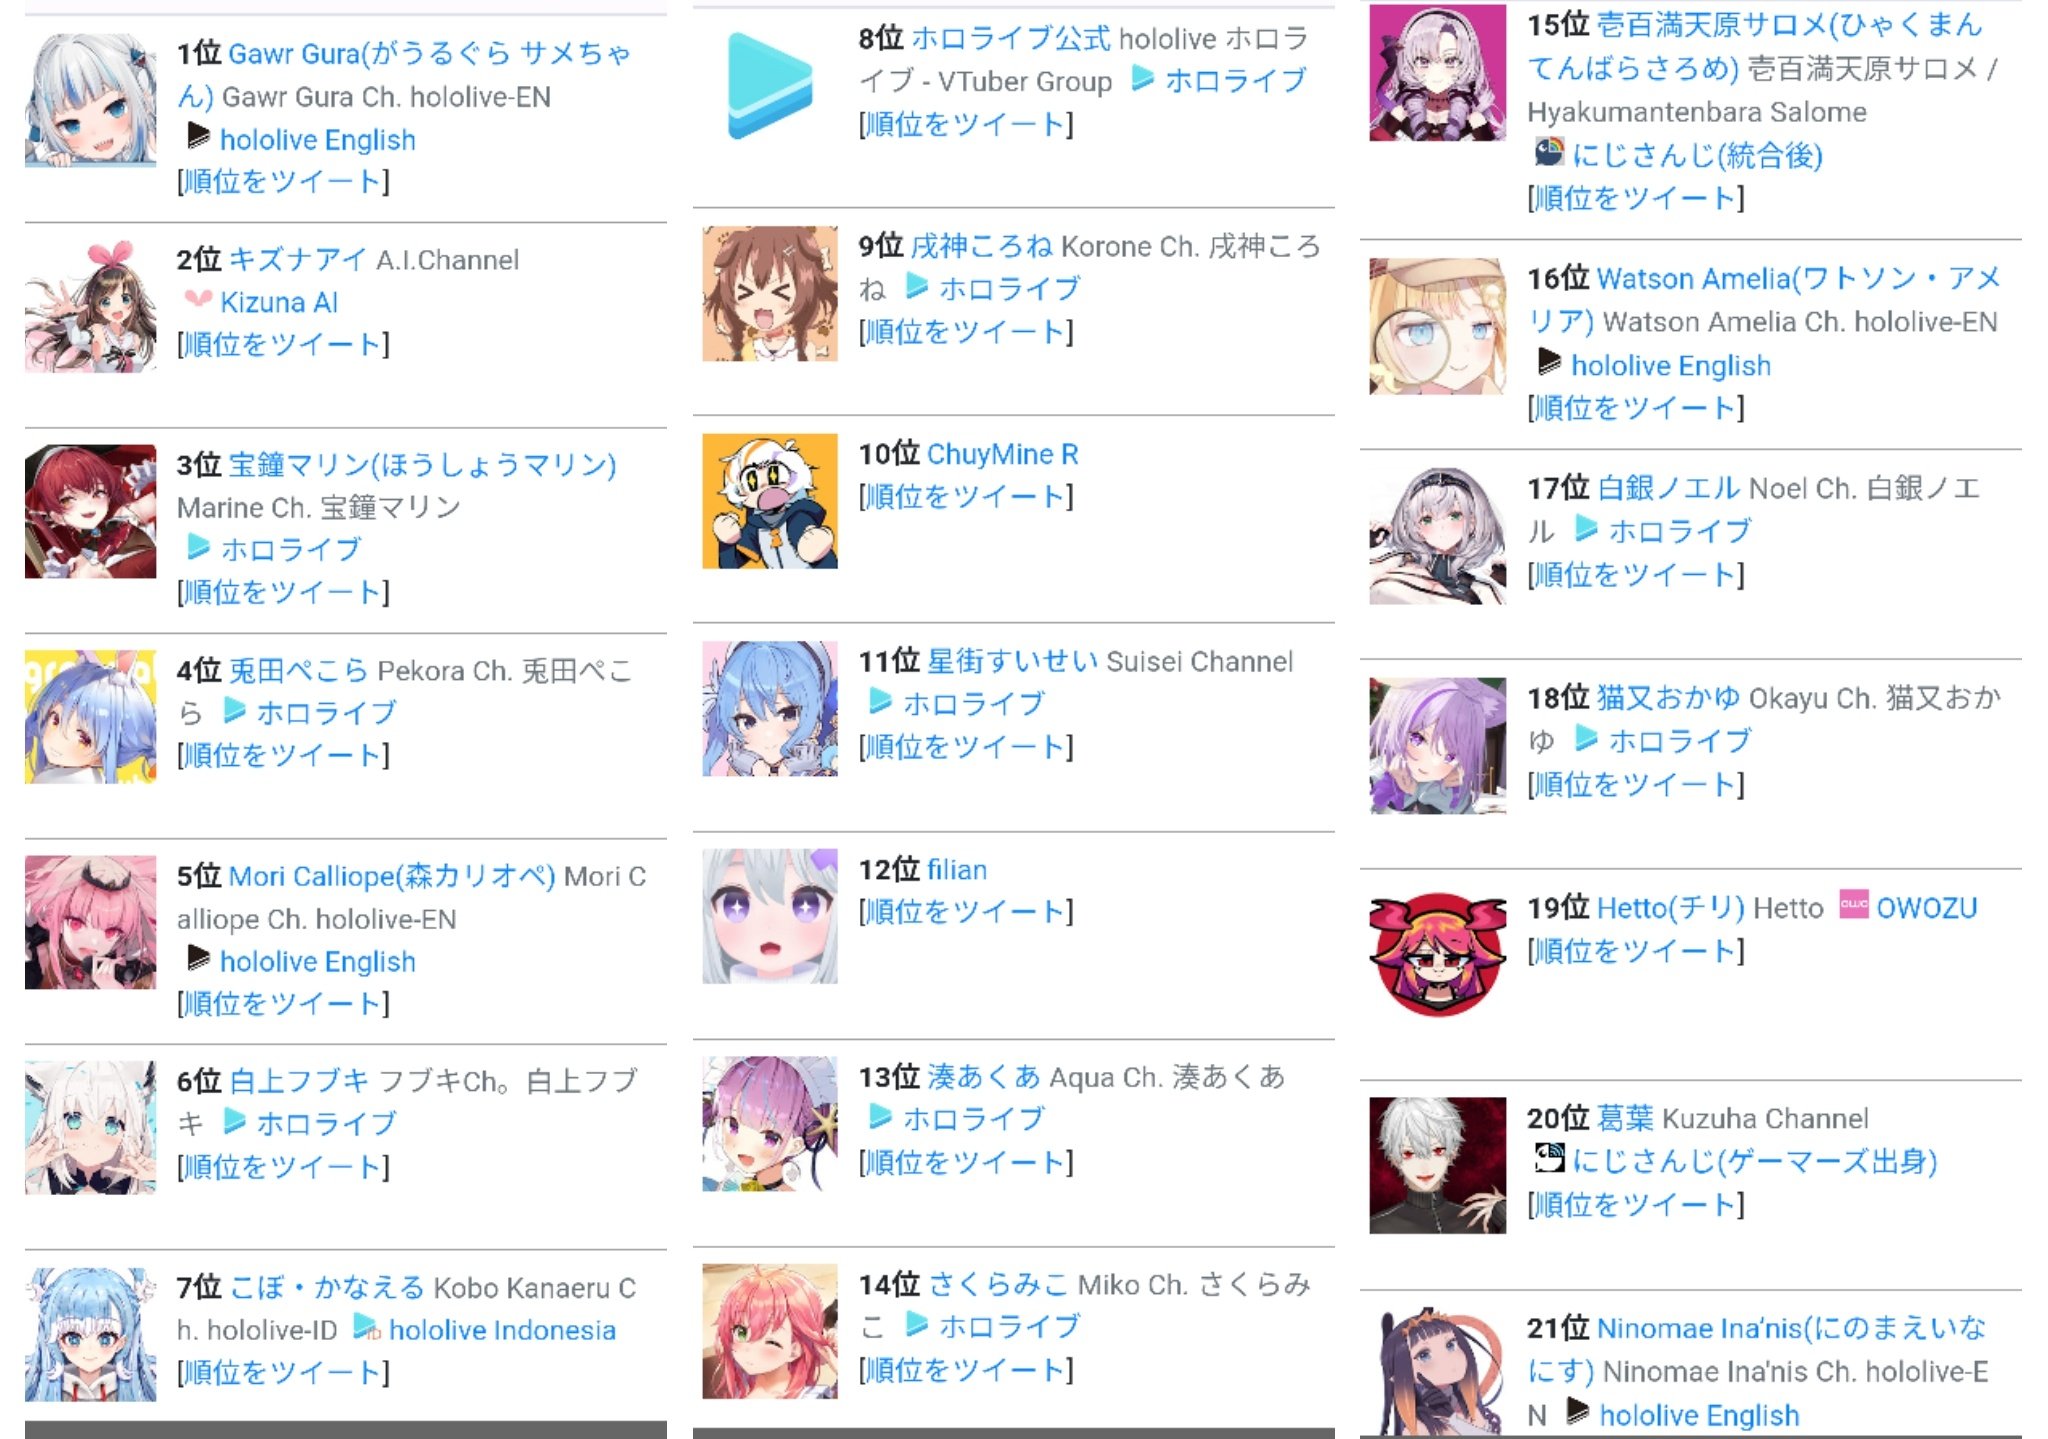Open the Hetto circular avatar thumbnail
The height and width of the screenshot is (1439, 2048).
click(1437, 953)
